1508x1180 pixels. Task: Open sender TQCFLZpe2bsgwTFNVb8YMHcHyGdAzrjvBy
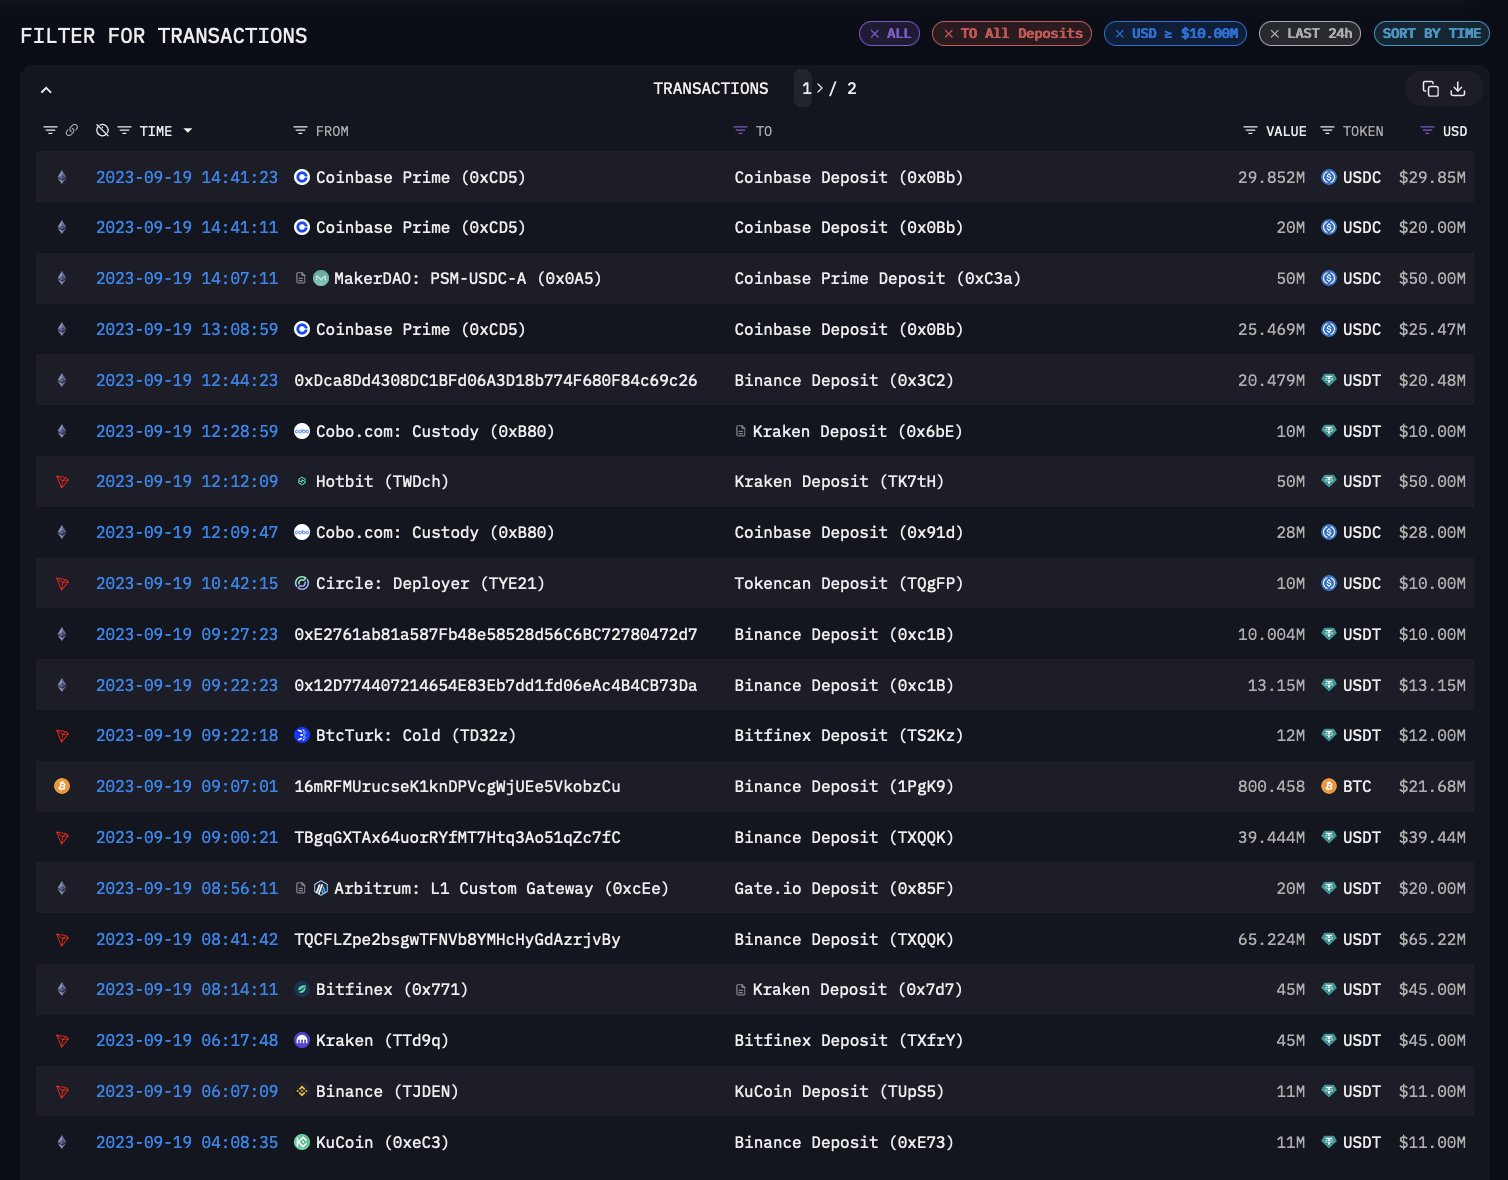(x=457, y=939)
